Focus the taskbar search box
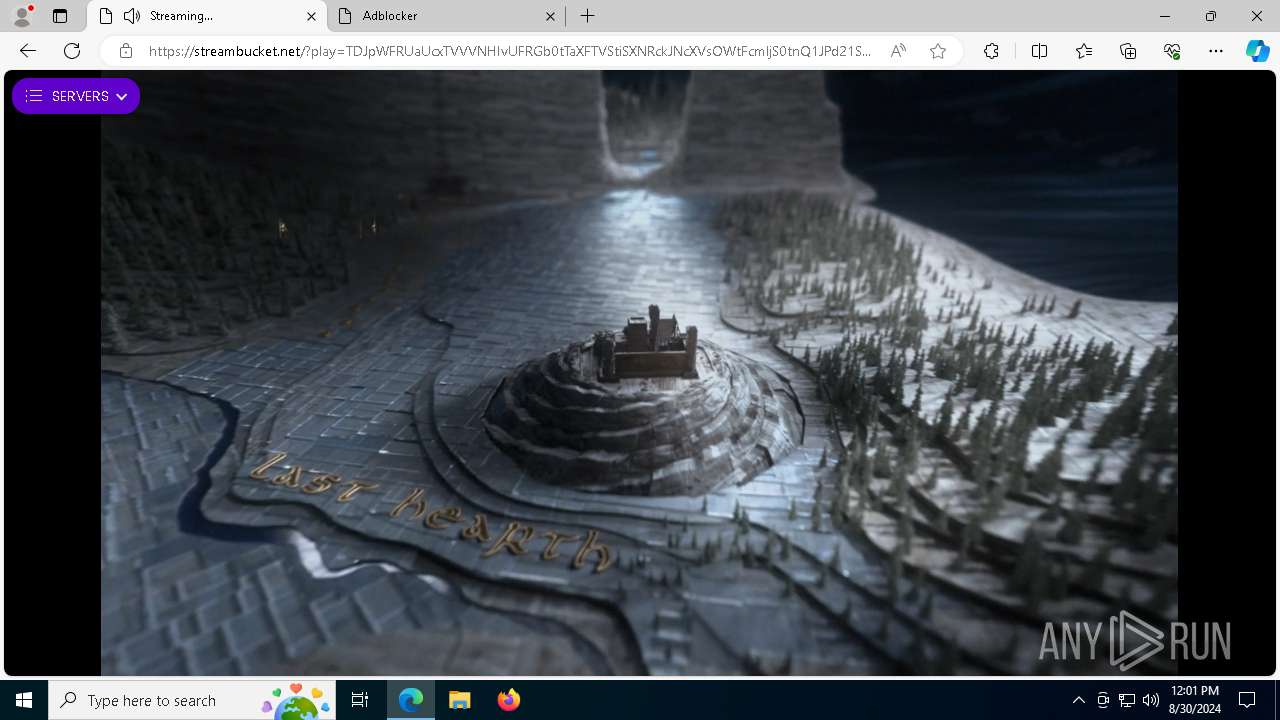The image size is (1280, 720). pos(193,700)
